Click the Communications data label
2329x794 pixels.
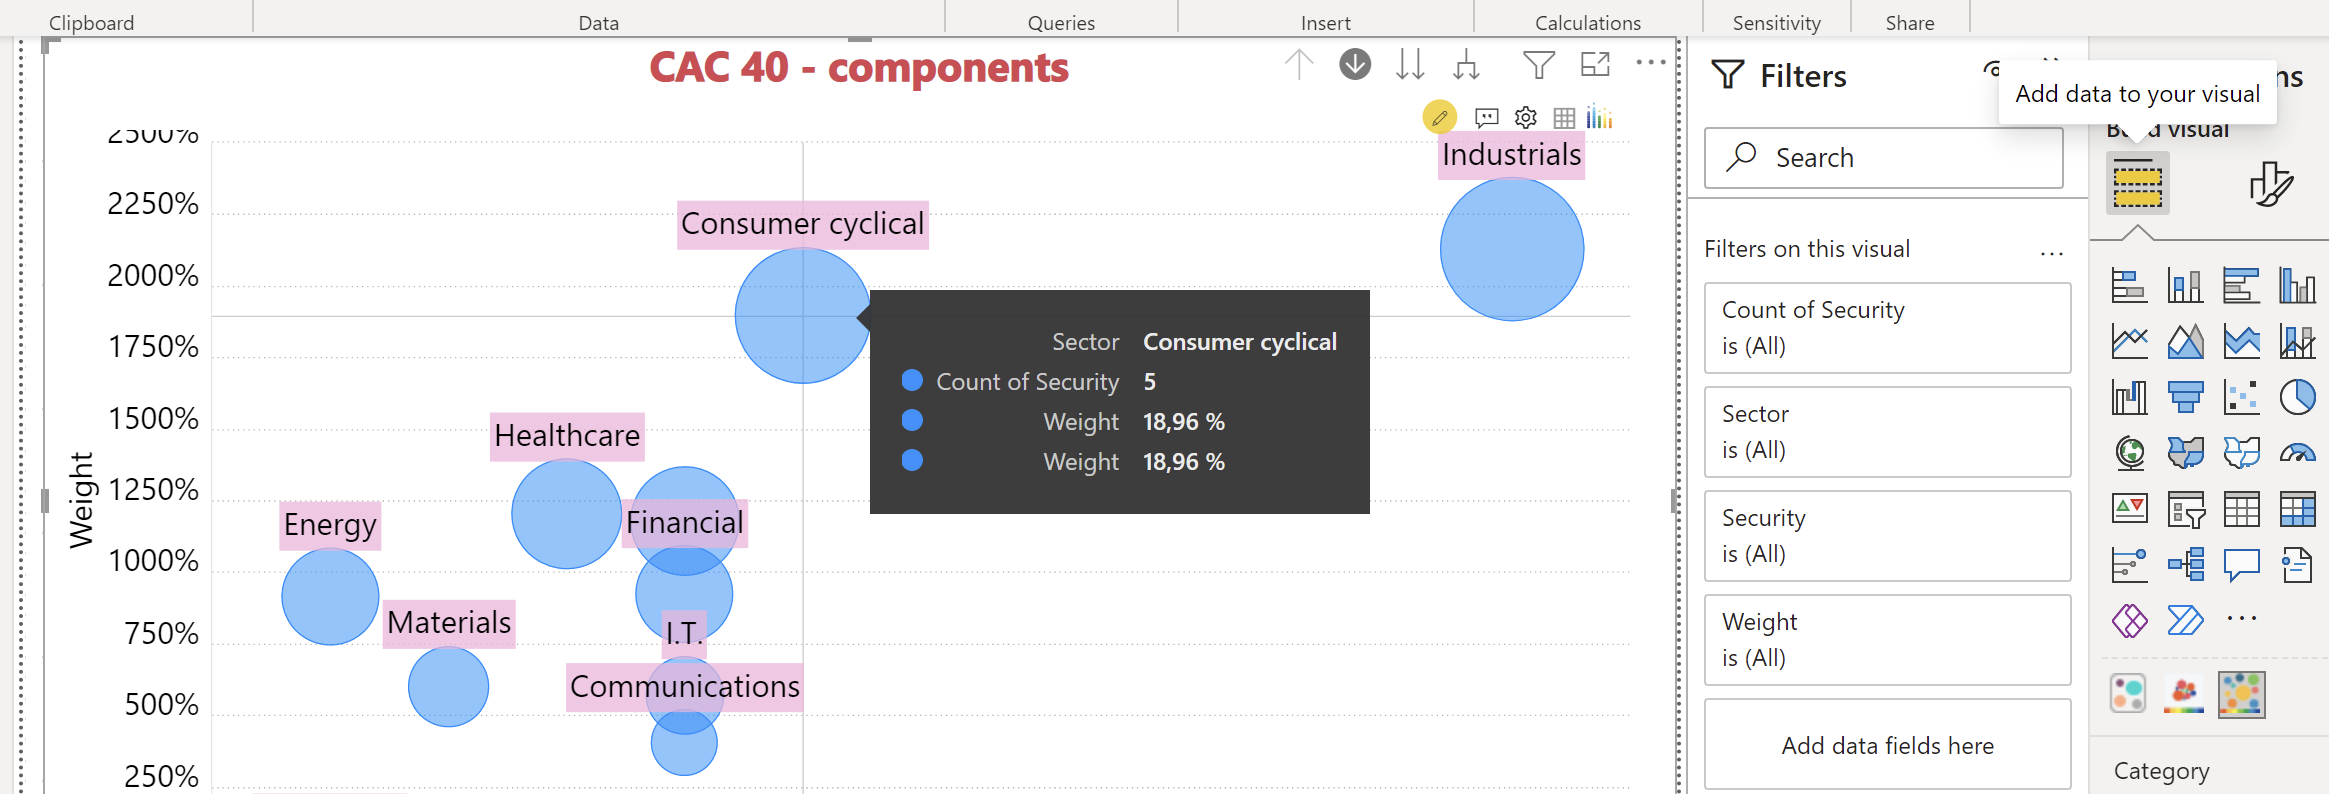tap(684, 687)
